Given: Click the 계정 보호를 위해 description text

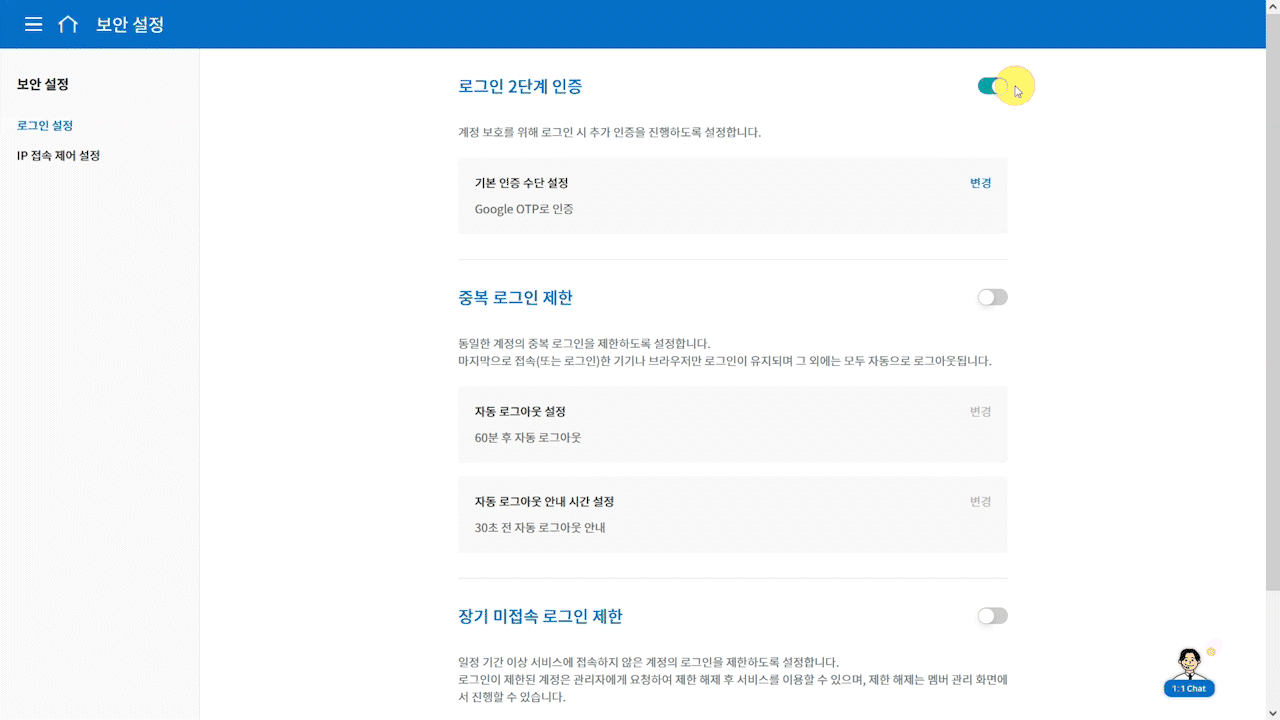Looking at the screenshot, I should [610, 132].
